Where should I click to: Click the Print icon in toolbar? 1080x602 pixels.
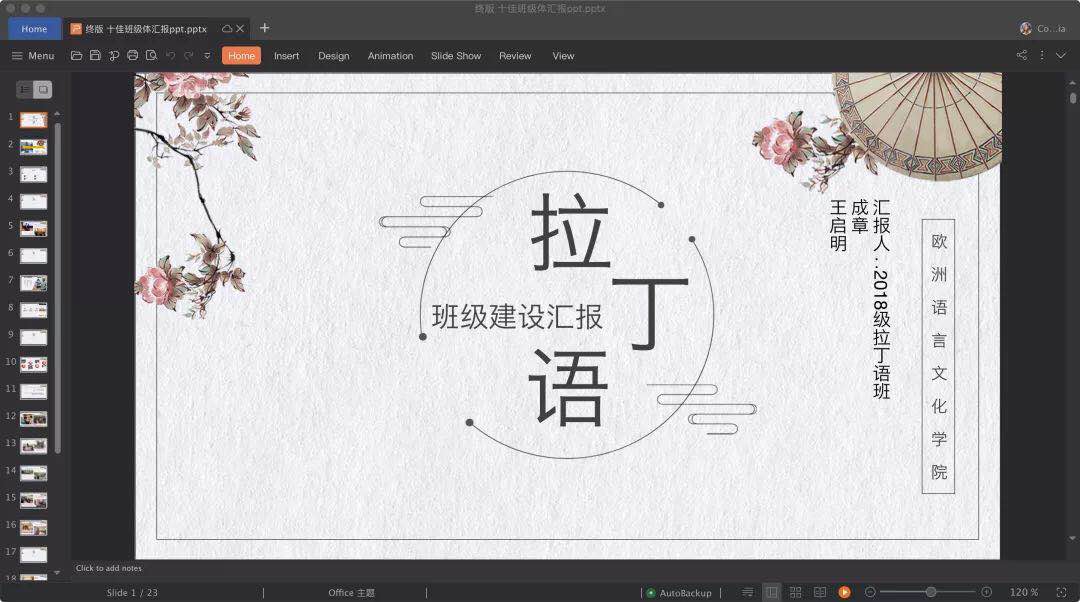tap(132, 56)
